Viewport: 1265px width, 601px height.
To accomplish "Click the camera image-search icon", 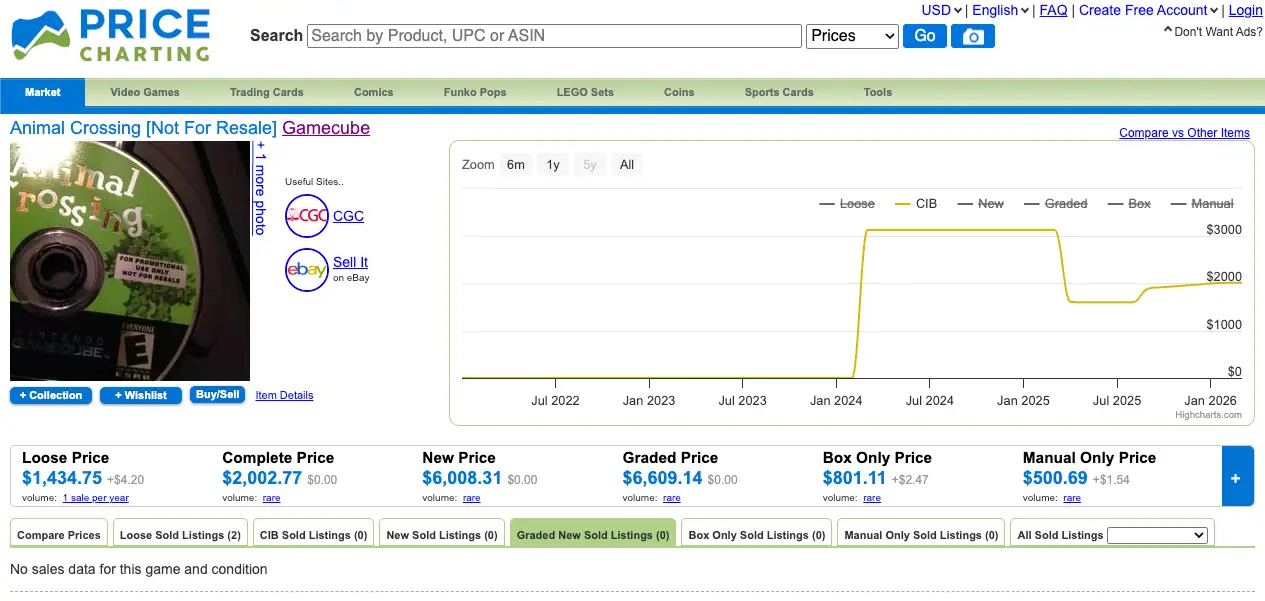I will (971, 35).
